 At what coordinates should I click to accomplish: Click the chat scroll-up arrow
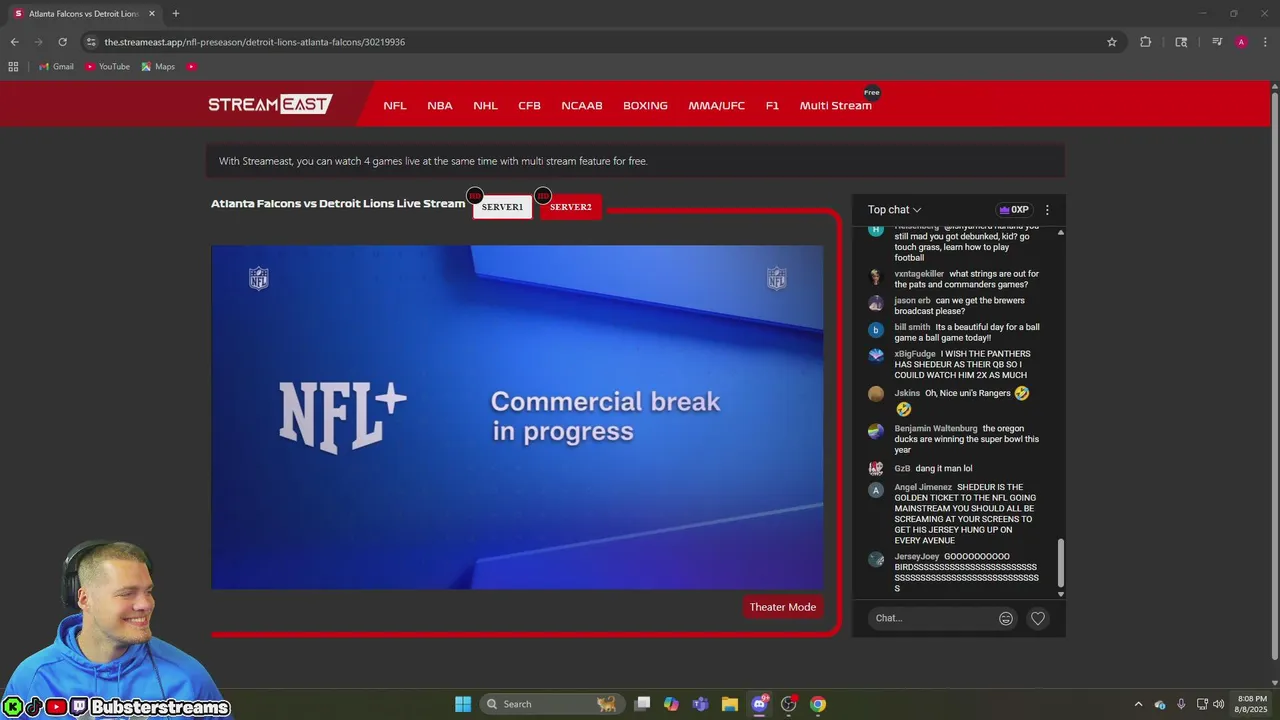1061,232
